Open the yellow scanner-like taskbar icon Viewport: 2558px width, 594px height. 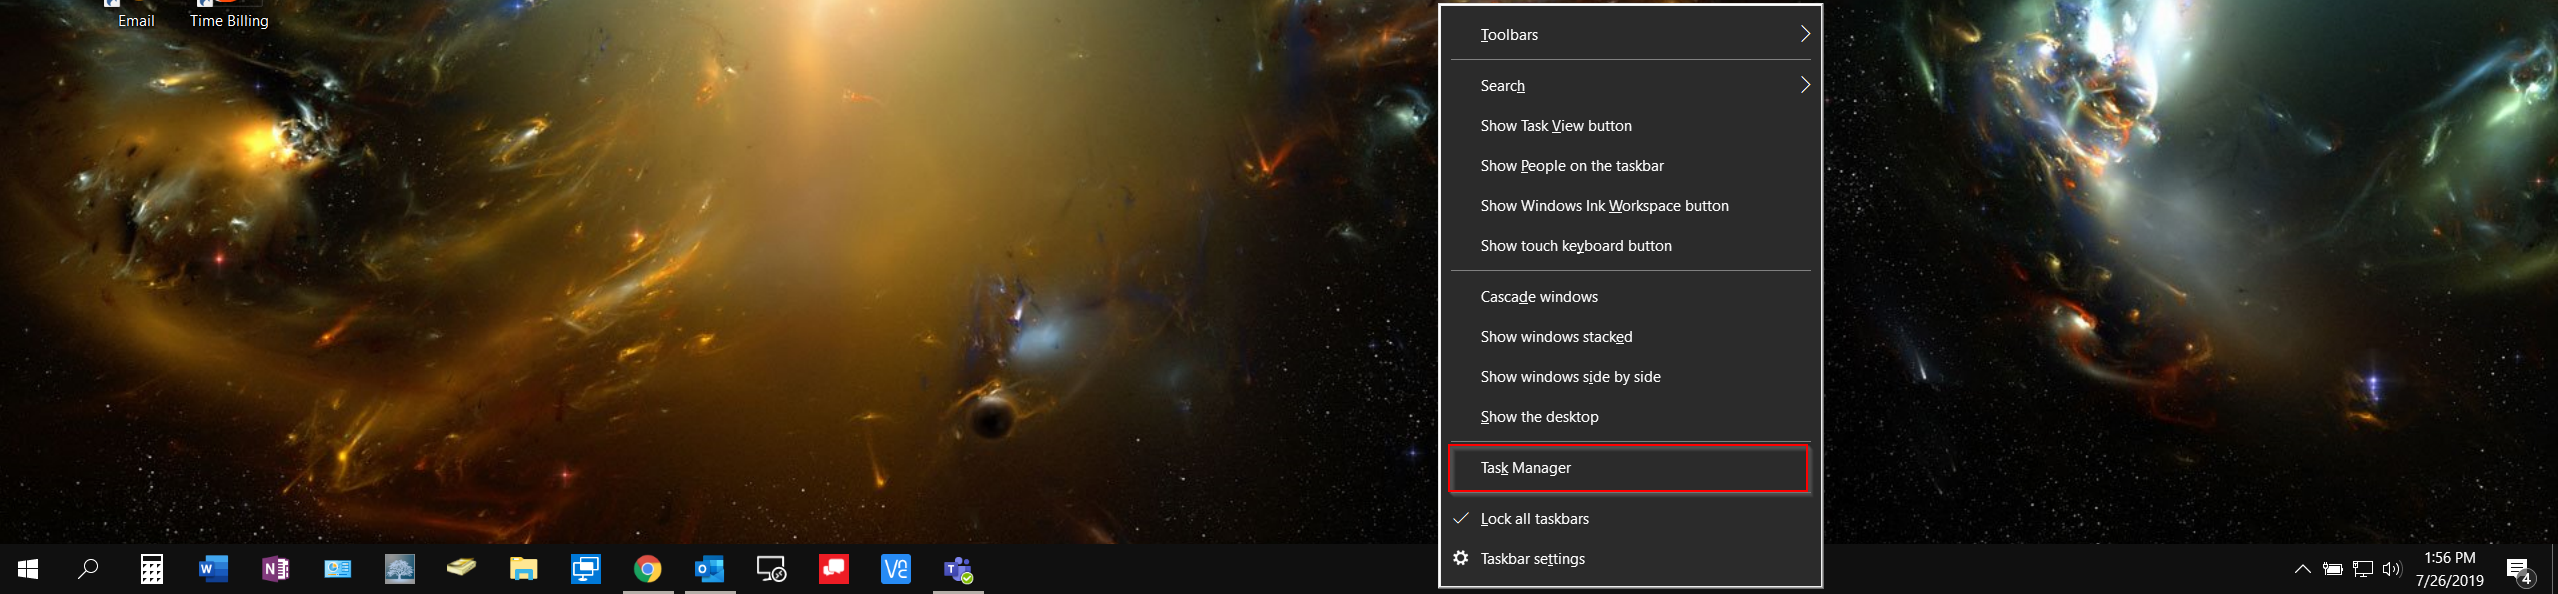(x=461, y=569)
